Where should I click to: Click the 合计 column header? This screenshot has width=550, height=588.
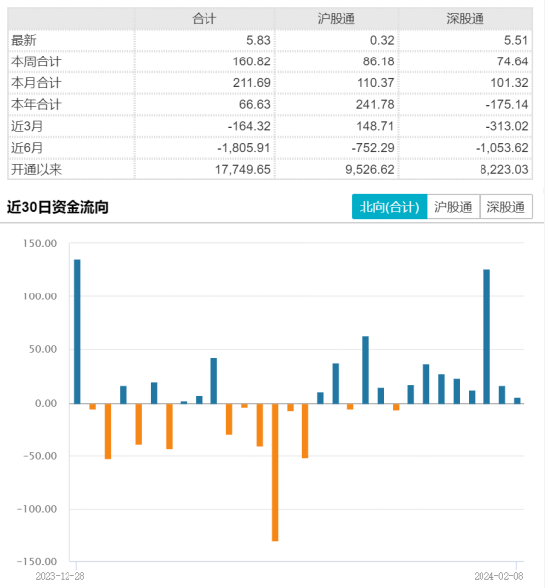coord(204,18)
